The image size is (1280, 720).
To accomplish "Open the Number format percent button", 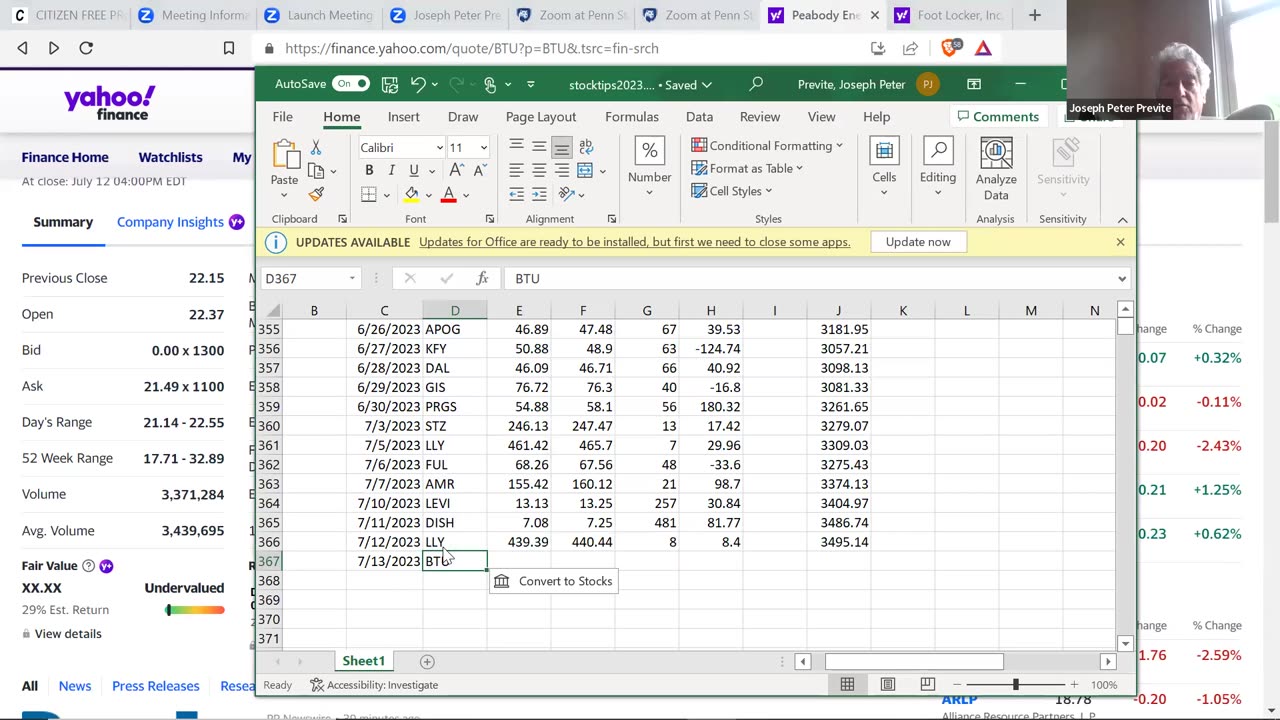I will [649, 166].
